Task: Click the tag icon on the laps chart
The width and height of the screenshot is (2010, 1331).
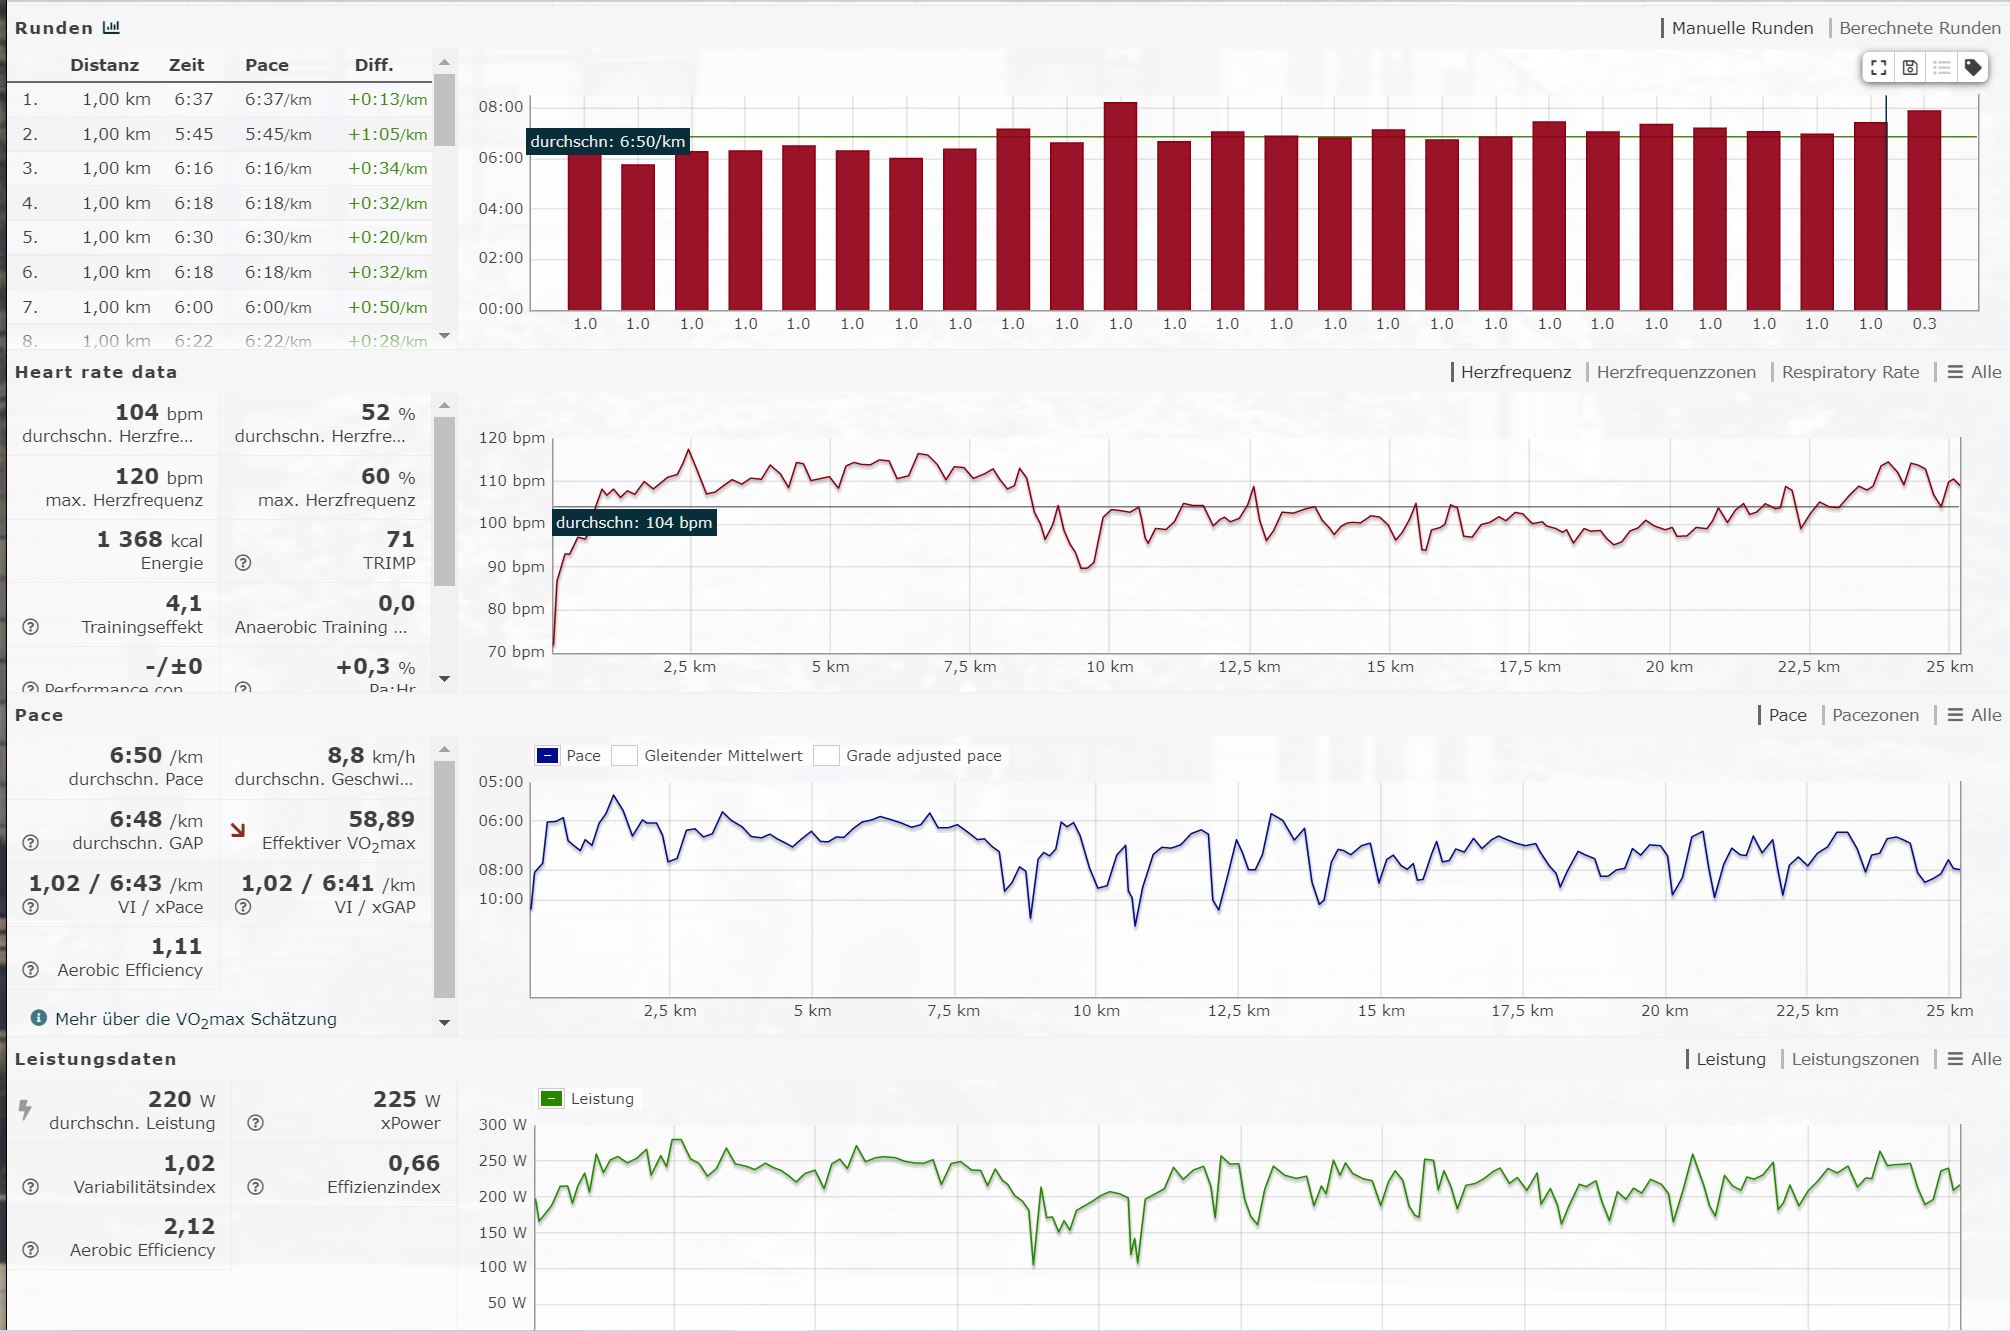Action: click(1972, 68)
